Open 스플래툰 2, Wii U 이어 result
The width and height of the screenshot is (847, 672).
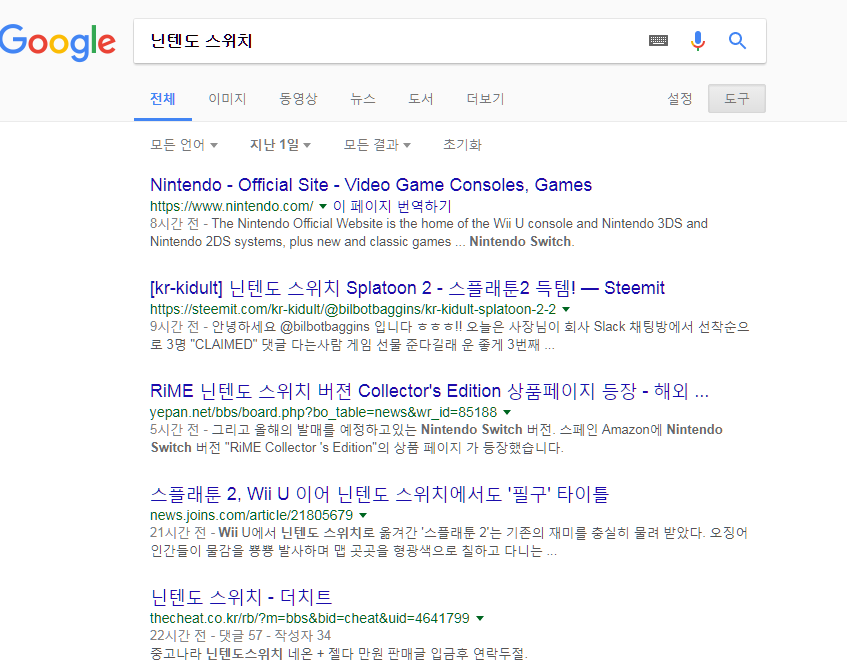coord(380,494)
